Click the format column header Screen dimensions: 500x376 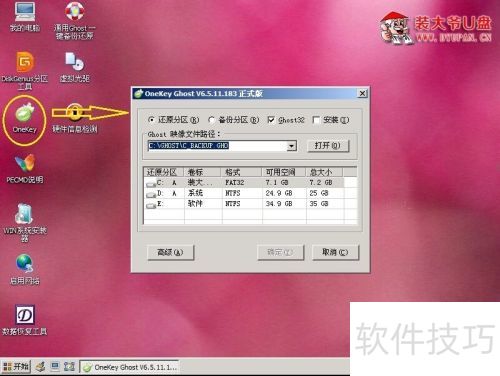pyautogui.click(x=242, y=172)
